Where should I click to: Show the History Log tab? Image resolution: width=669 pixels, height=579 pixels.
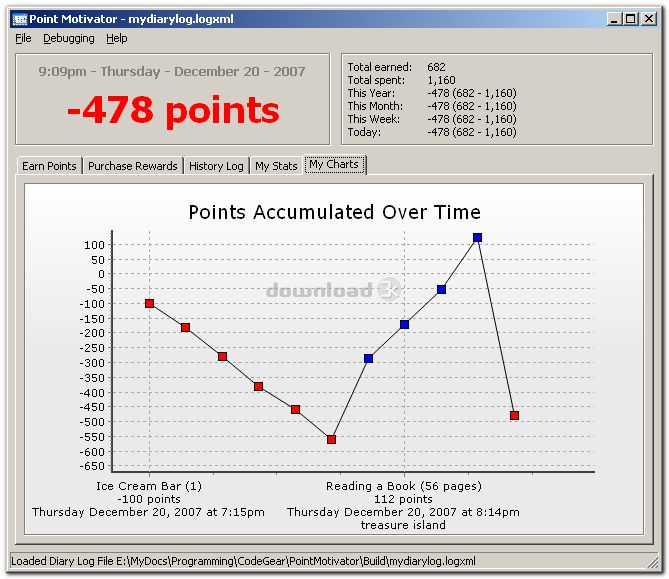[x=216, y=166]
